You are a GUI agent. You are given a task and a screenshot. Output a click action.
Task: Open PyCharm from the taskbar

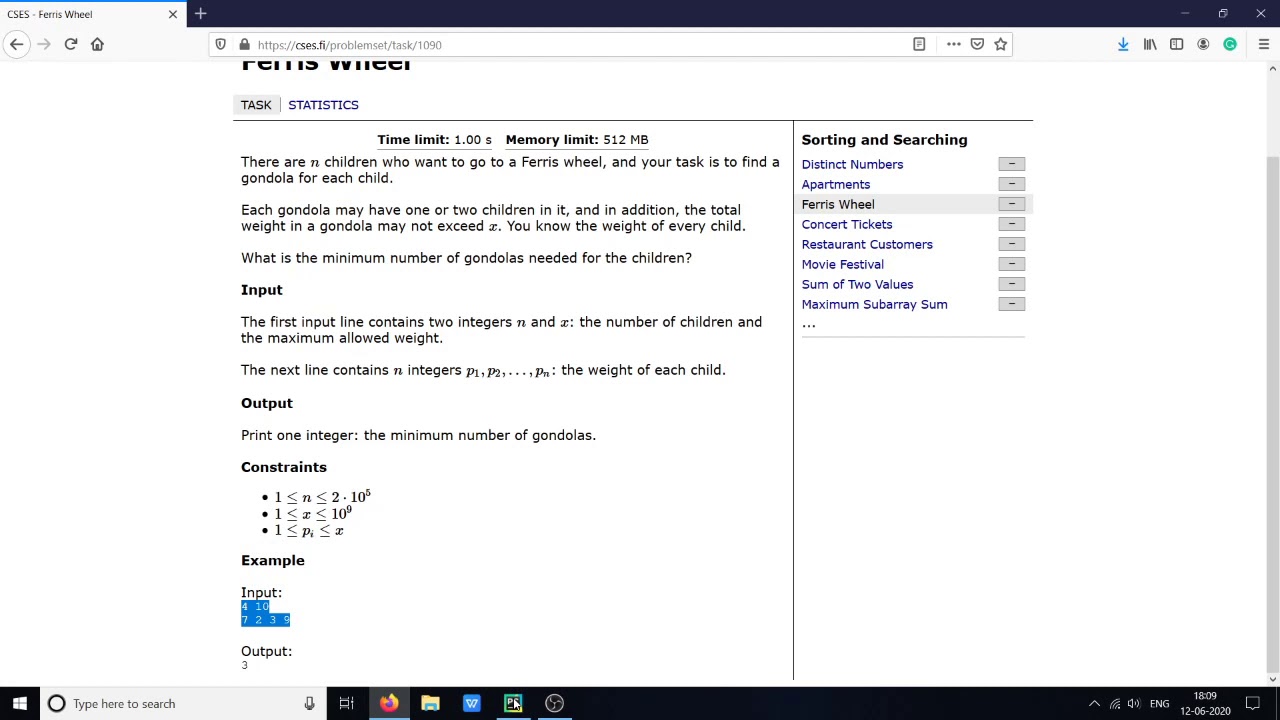click(x=513, y=703)
